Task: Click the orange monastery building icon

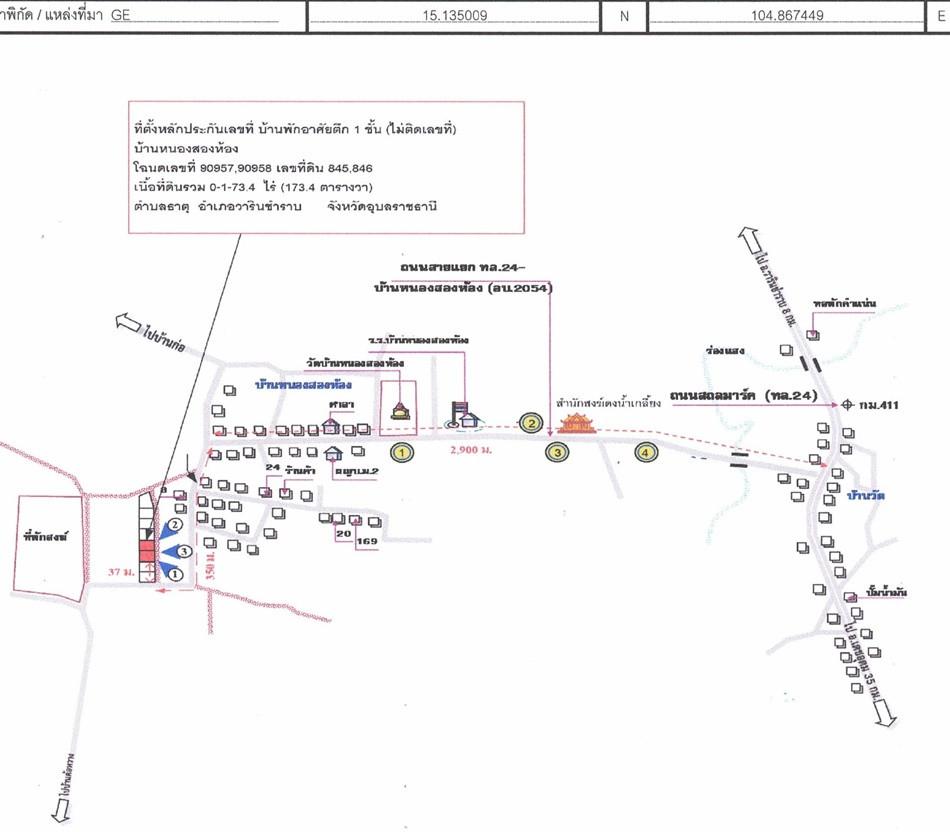Action: click(576, 424)
